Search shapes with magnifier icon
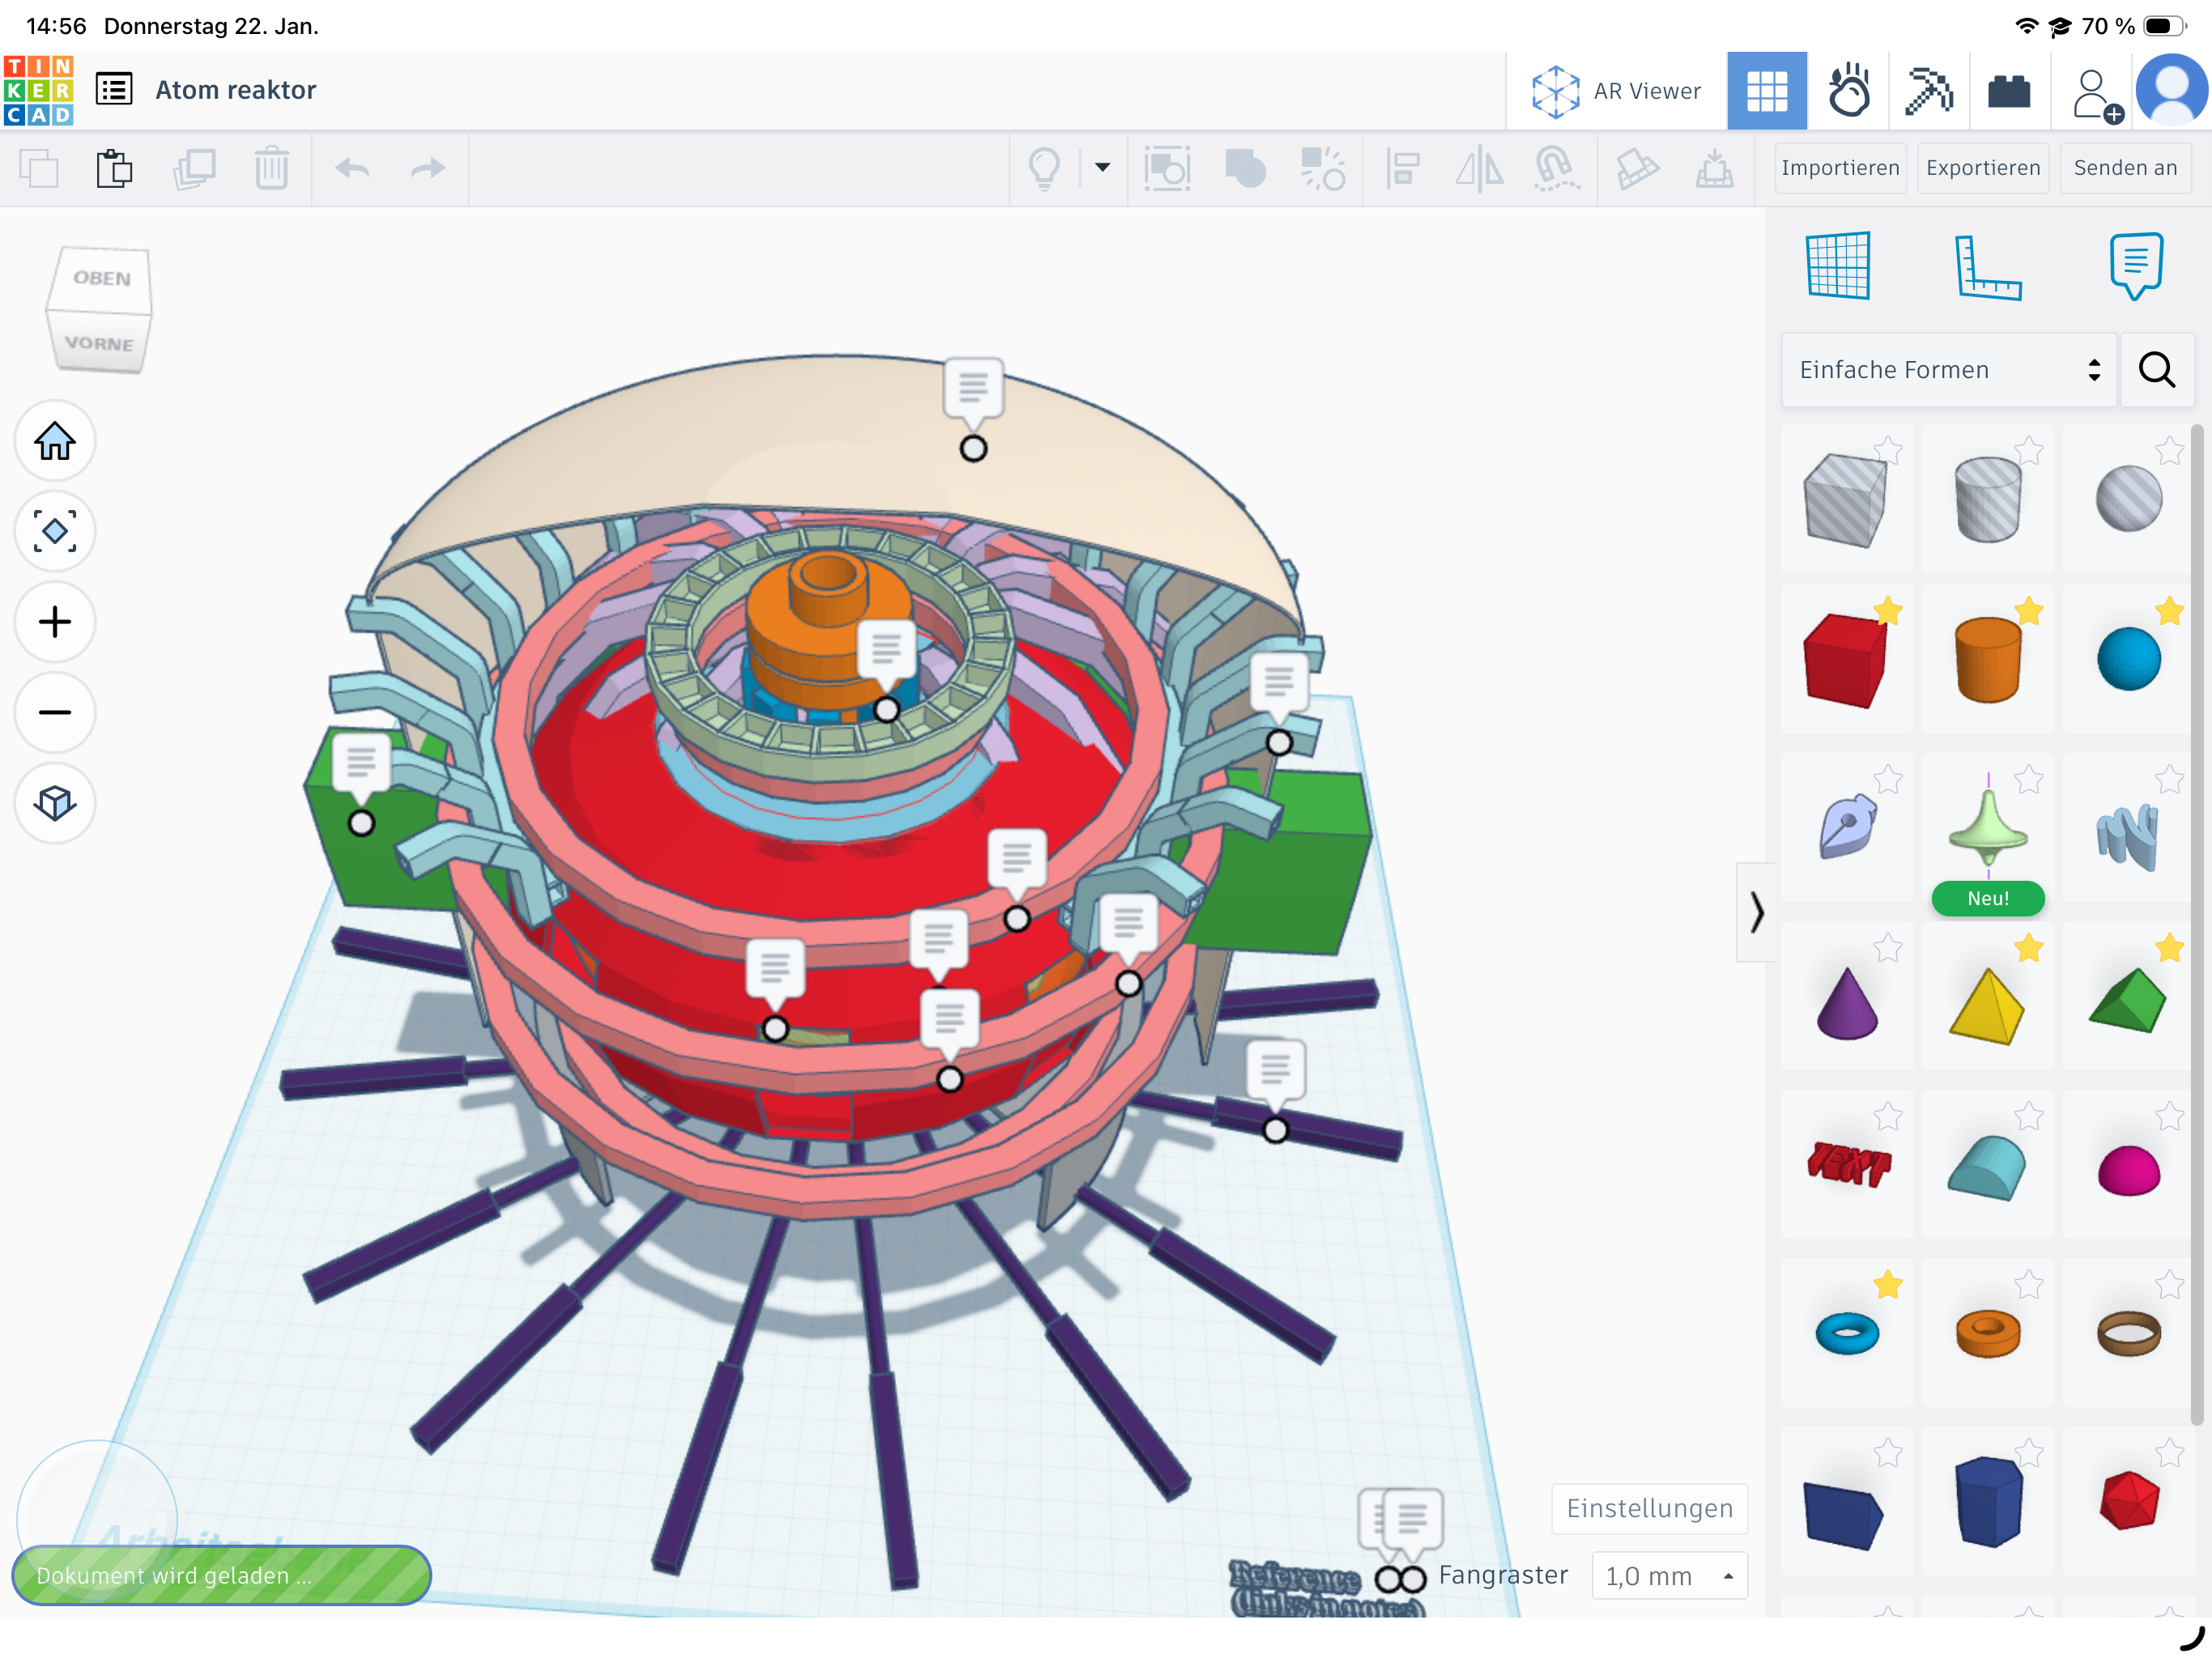 2157,370
